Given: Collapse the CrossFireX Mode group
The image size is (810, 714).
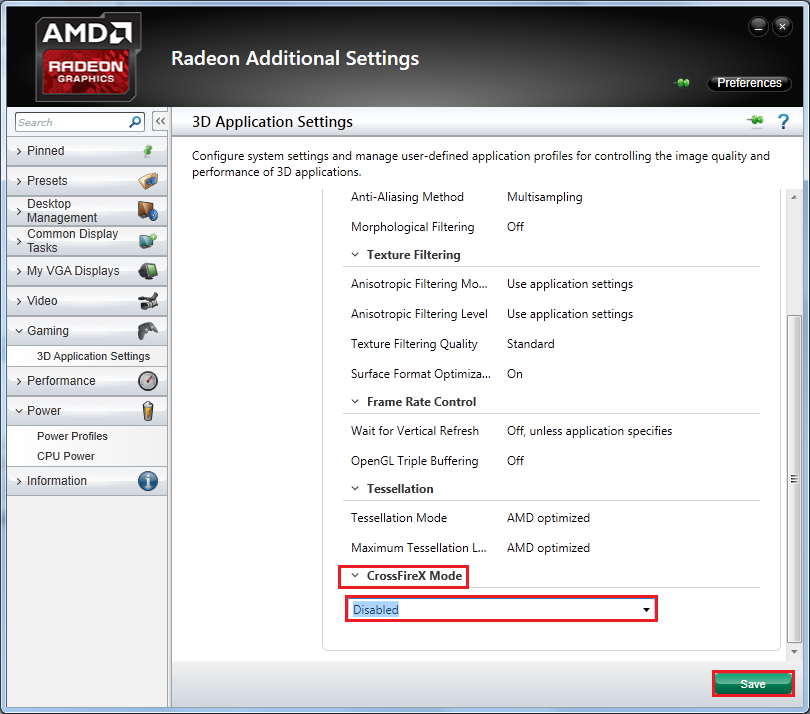Looking at the screenshot, I should [355, 575].
